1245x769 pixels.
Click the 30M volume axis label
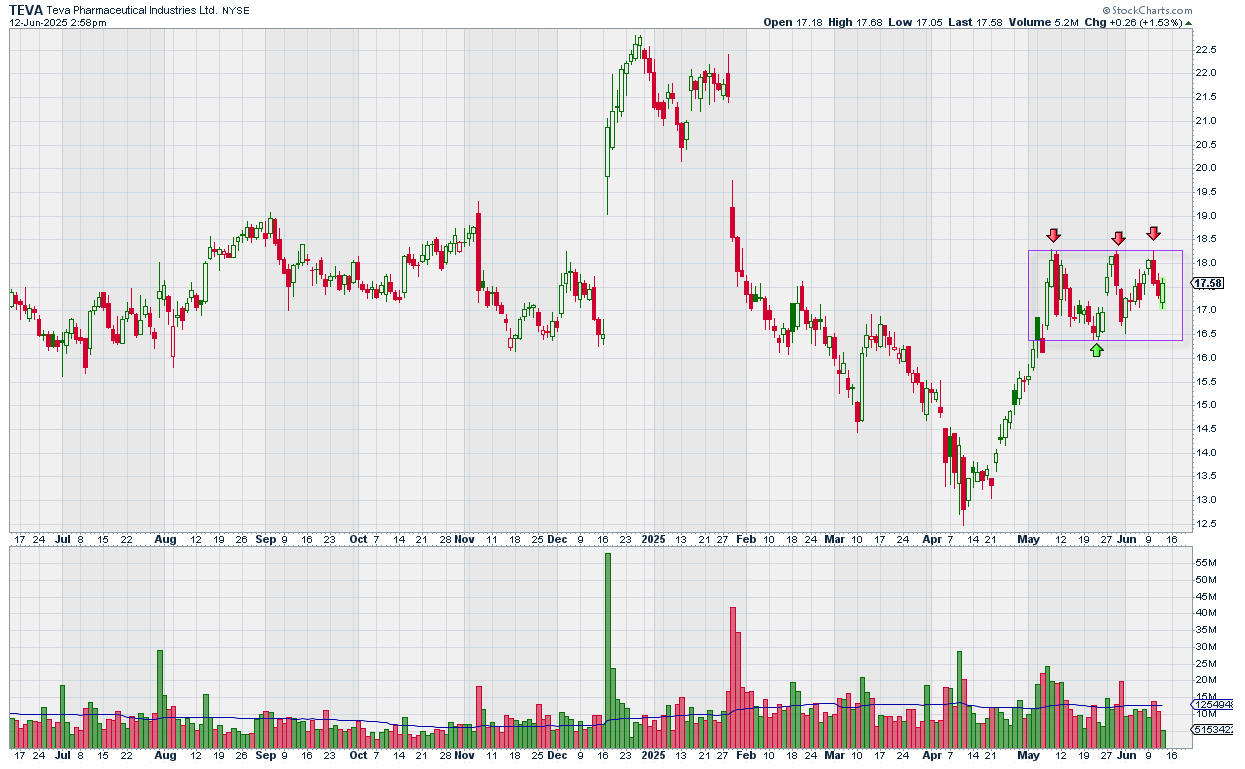tap(1205, 647)
